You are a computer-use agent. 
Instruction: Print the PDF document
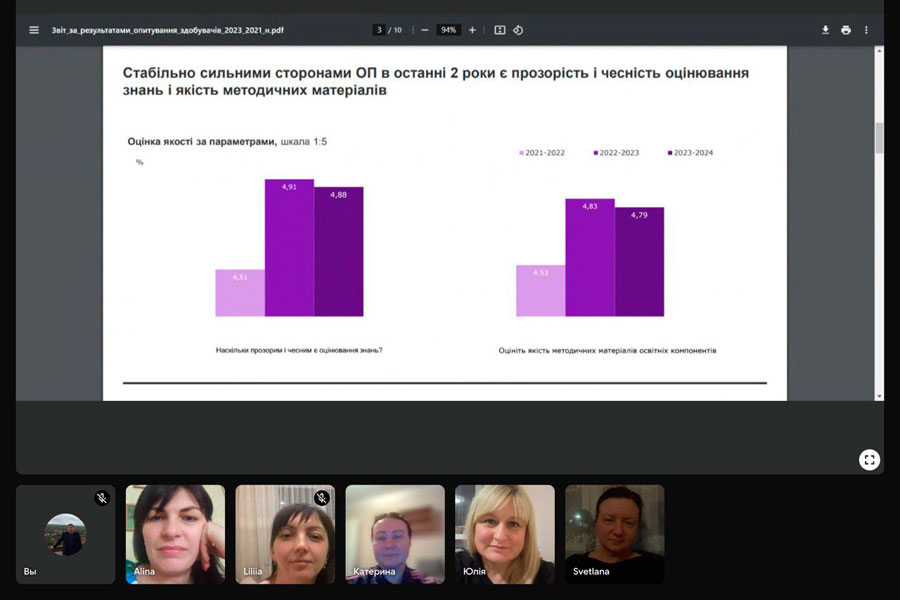point(846,30)
